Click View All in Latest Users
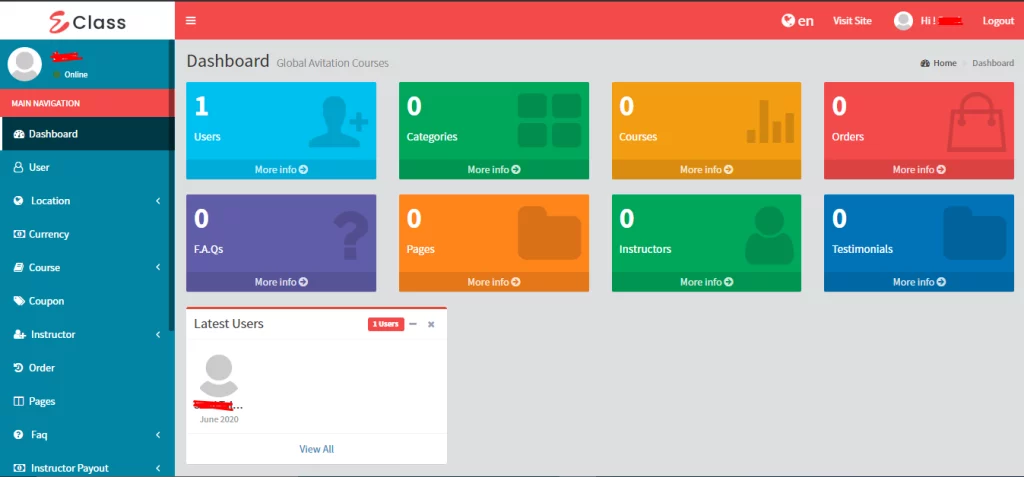The width and height of the screenshot is (1024, 477). click(317, 449)
